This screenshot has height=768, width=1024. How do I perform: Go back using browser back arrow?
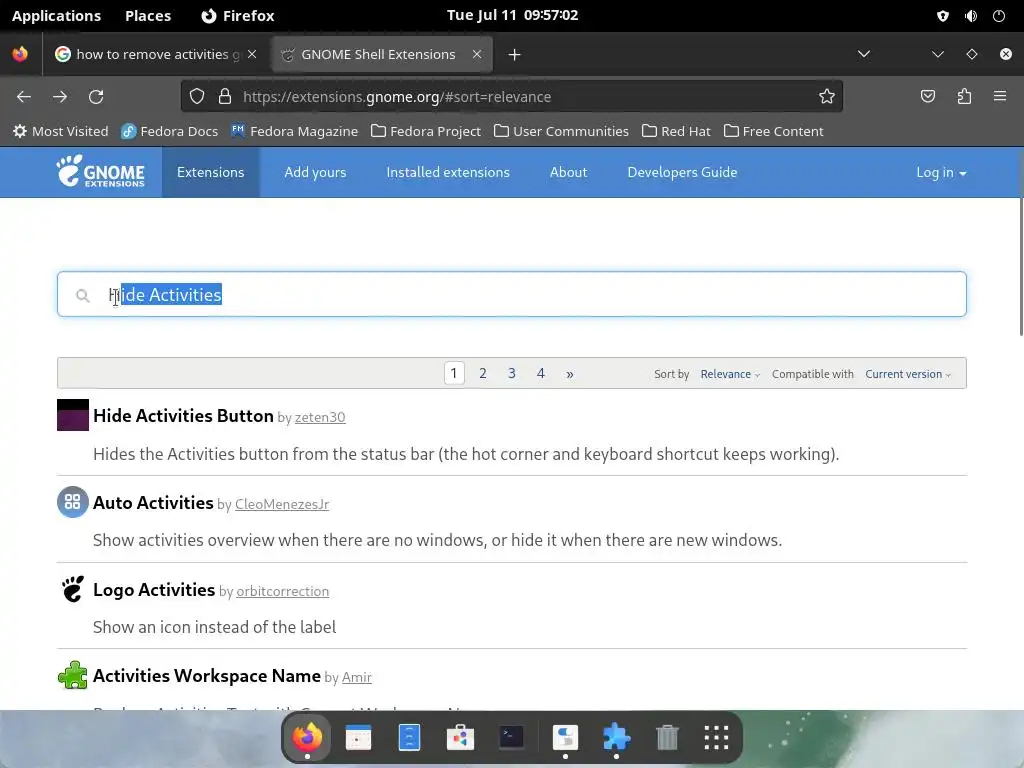pyautogui.click(x=24, y=97)
